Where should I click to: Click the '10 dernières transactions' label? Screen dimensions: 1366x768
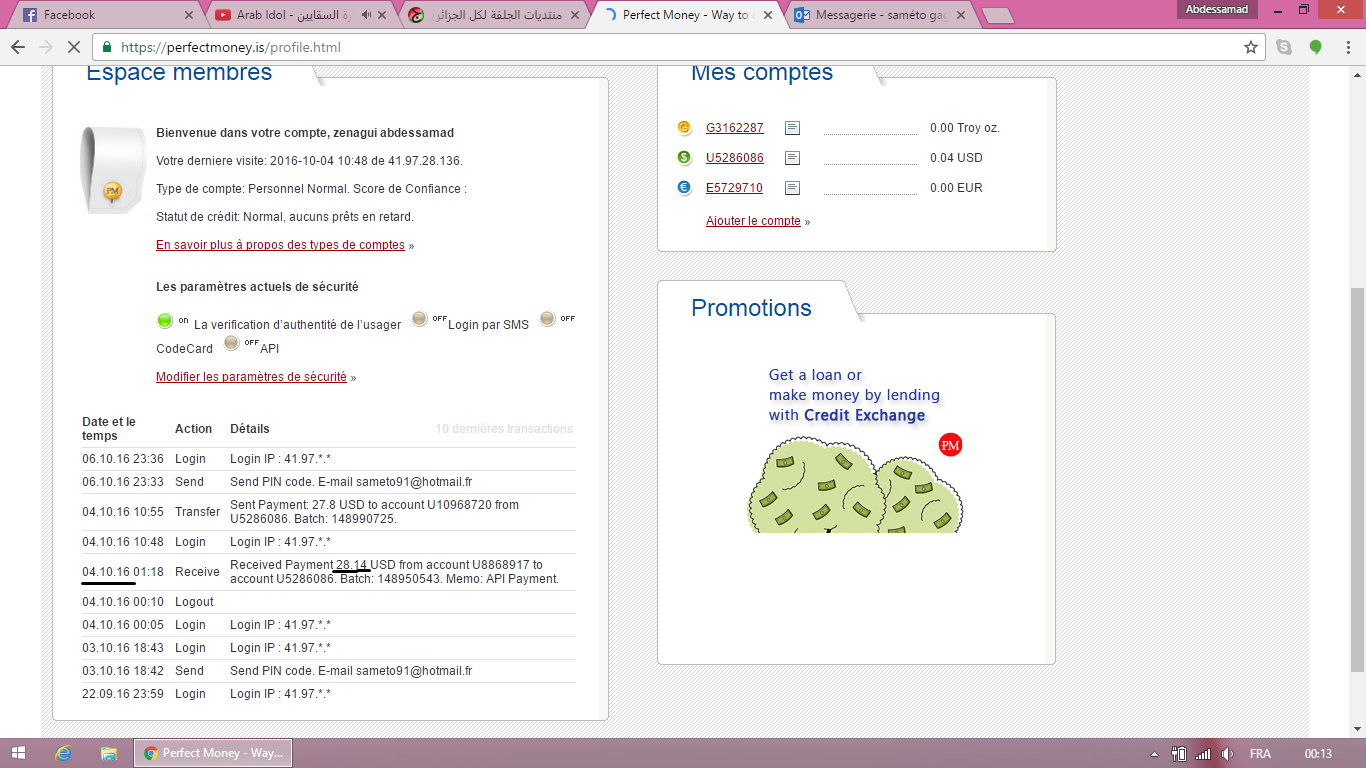click(x=504, y=429)
